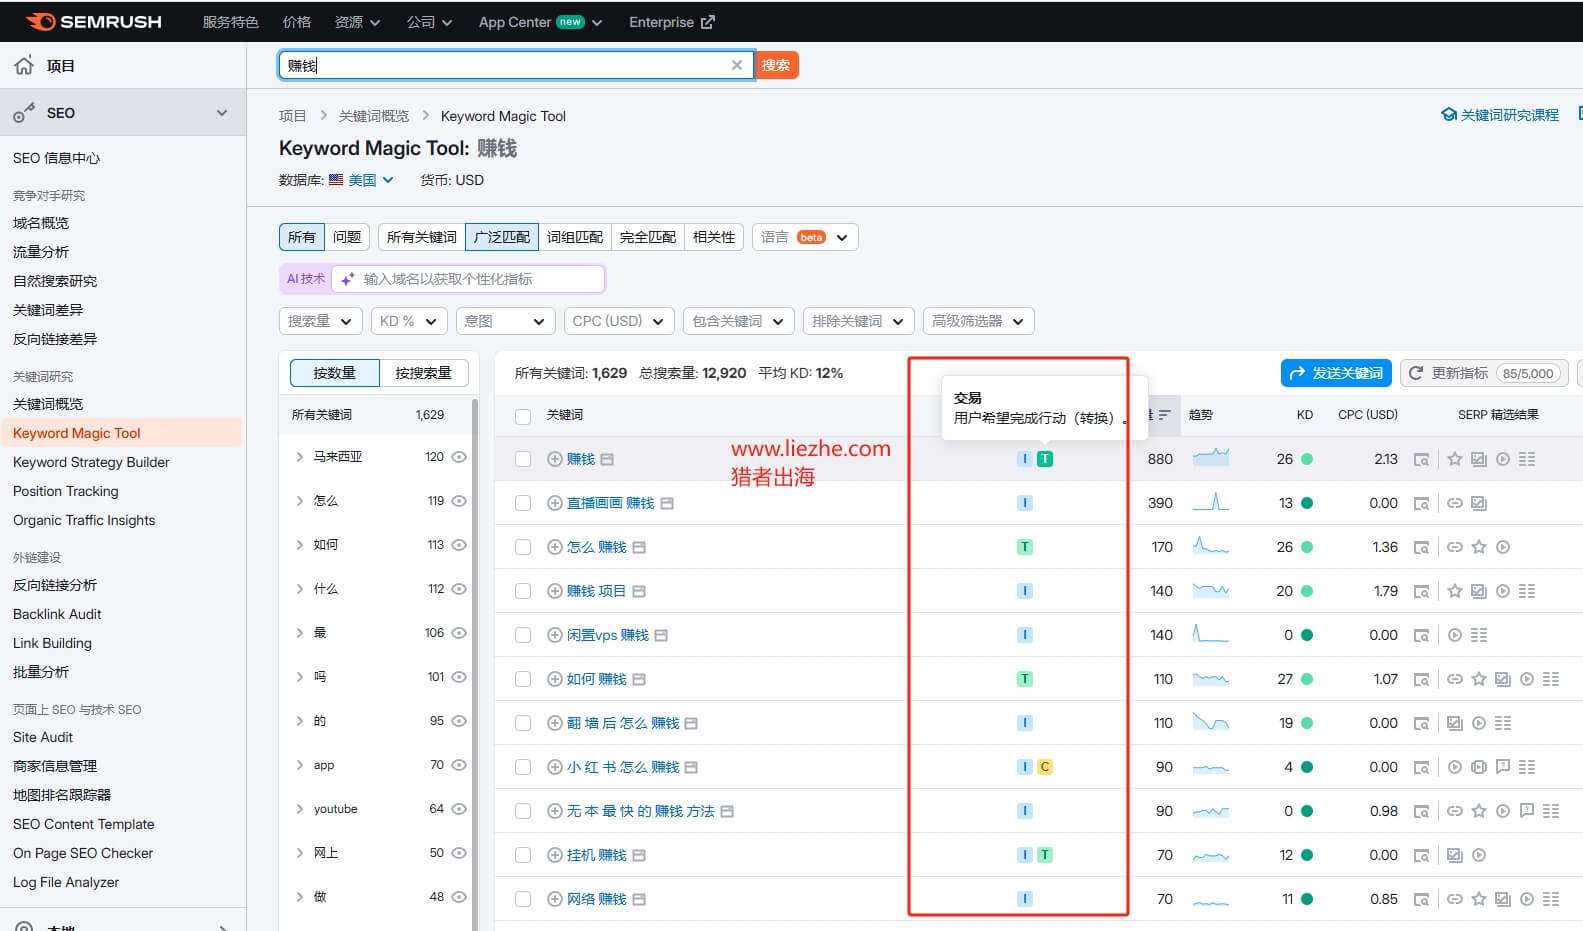1583x931 pixels.
Task: Clear the search field with the X icon
Action: click(x=737, y=65)
